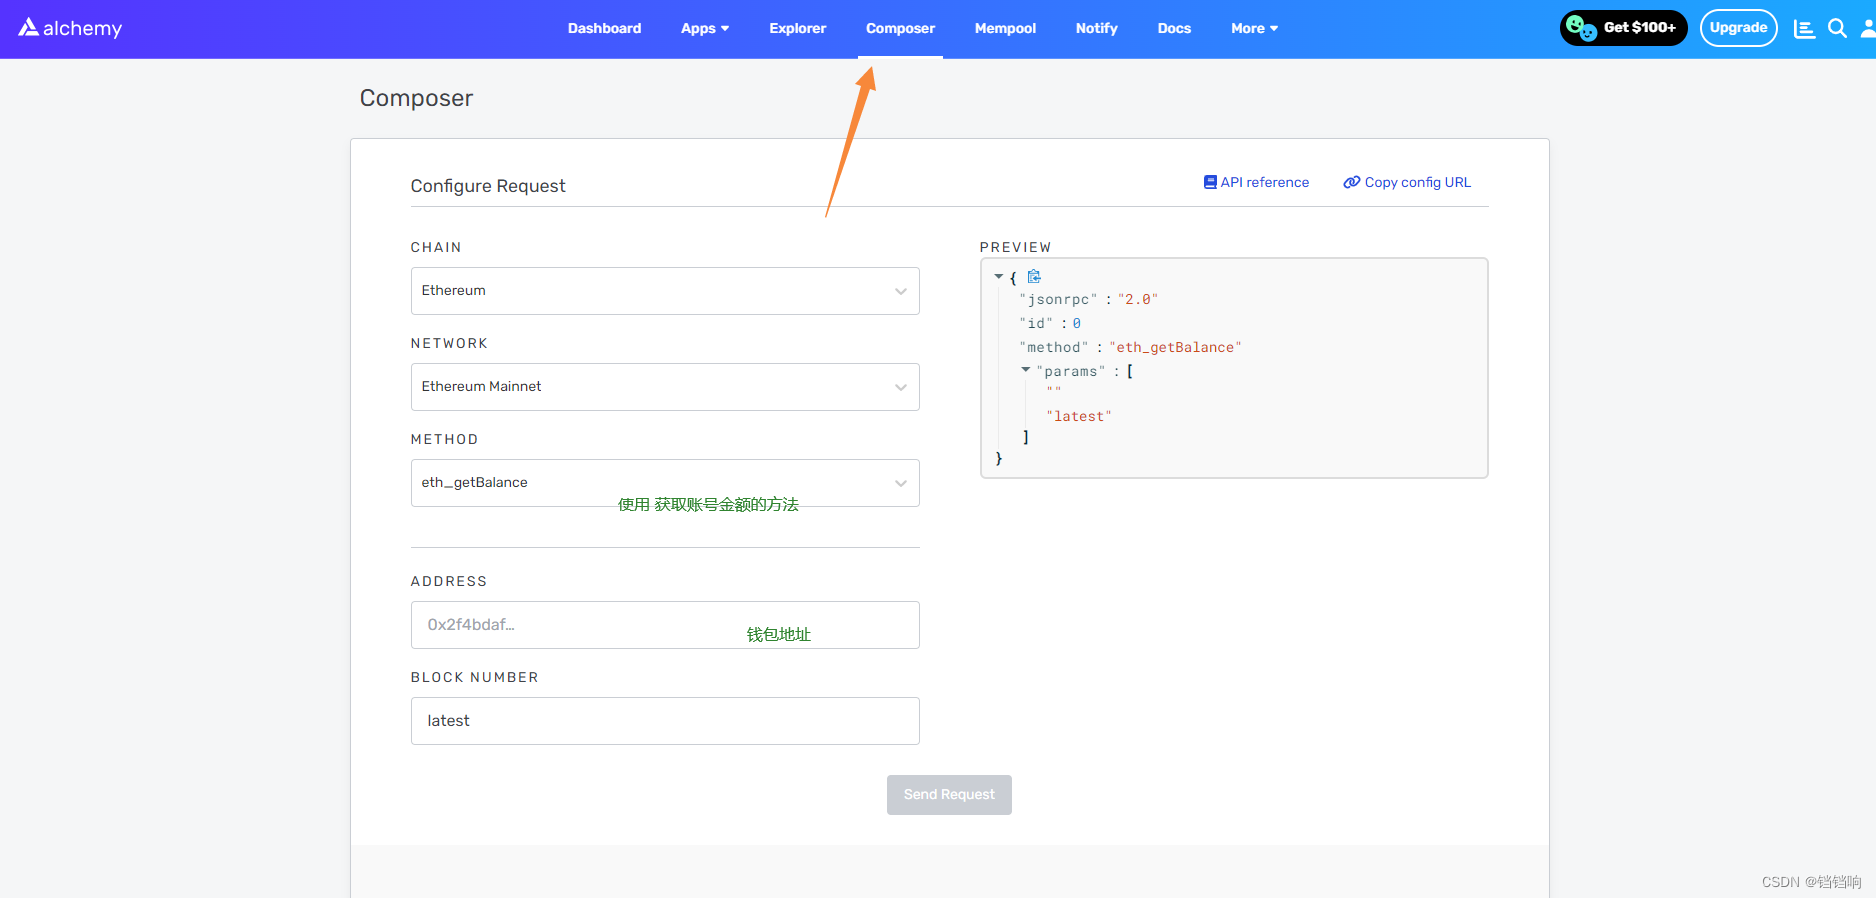The width and height of the screenshot is (1876, 898).
Task: Collapse the params array in preview
Action: 1025,370
